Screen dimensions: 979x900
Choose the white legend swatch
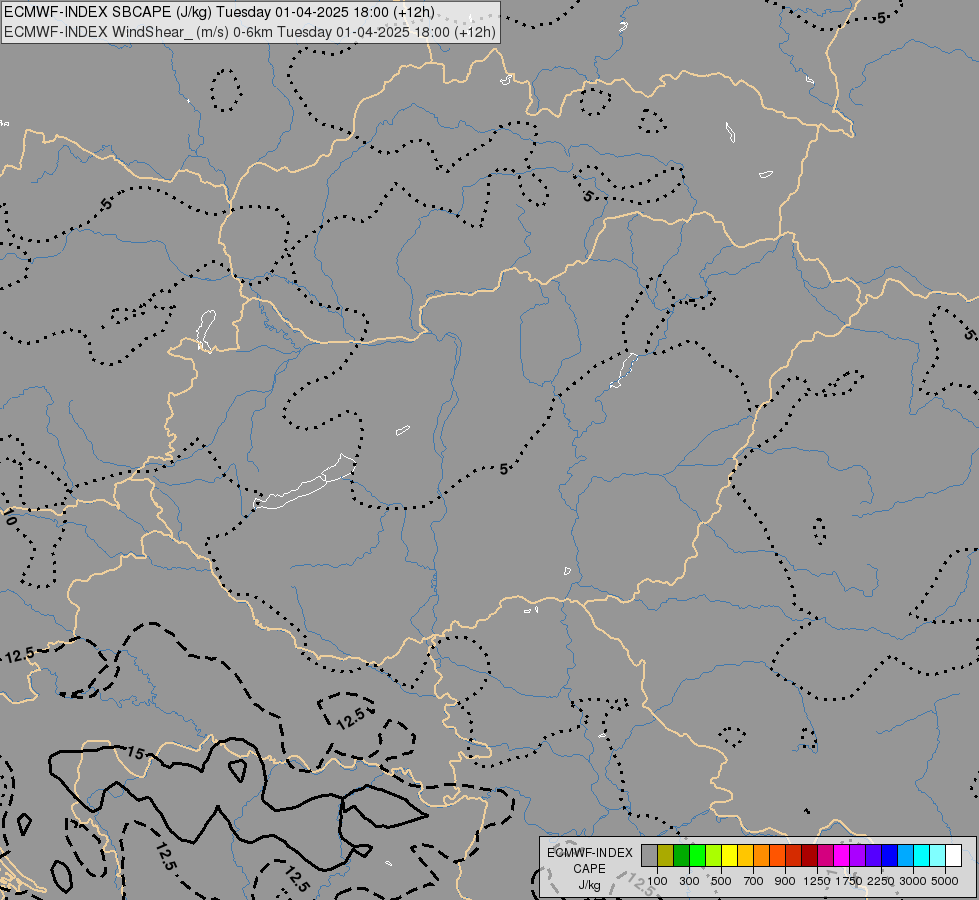[x=954, y=855]
